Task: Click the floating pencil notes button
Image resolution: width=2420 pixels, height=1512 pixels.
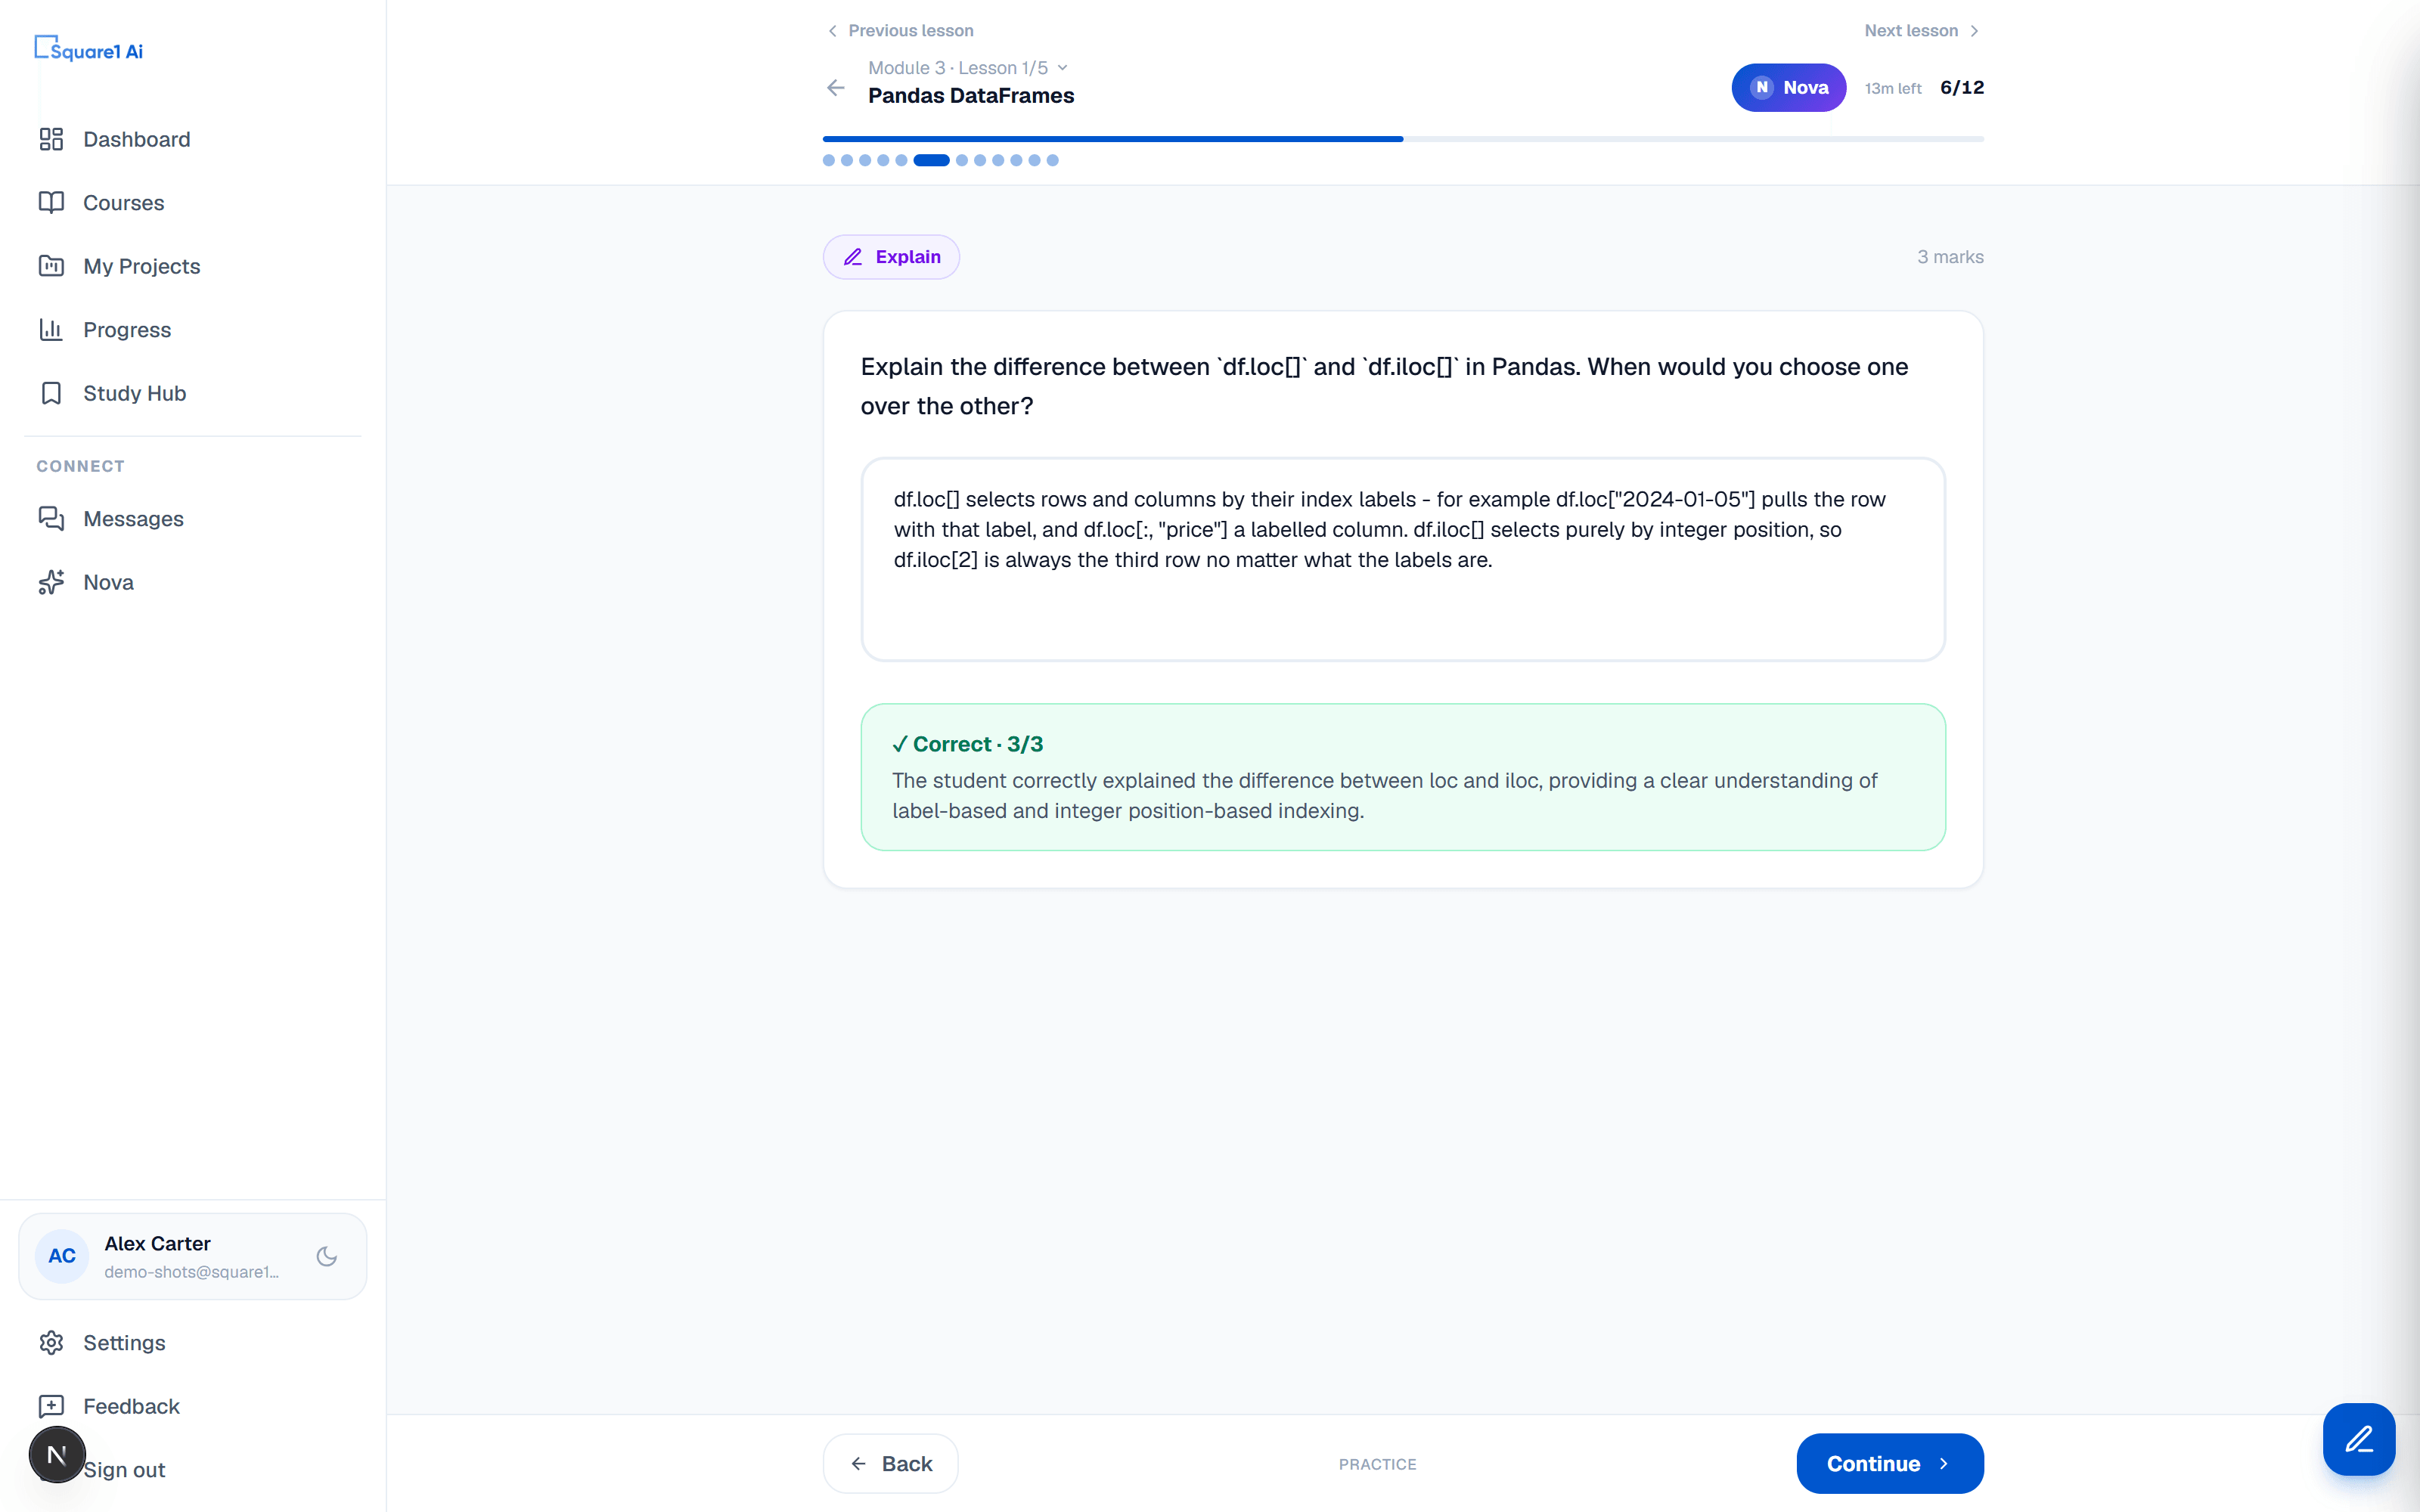Action: (2358, 1439)
